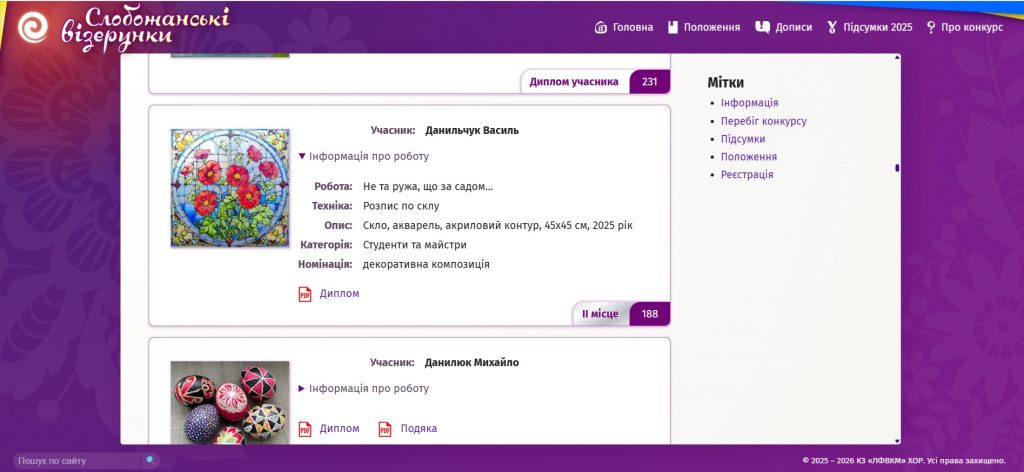Click the Пошук по сайту search field

tap(78, 461)
